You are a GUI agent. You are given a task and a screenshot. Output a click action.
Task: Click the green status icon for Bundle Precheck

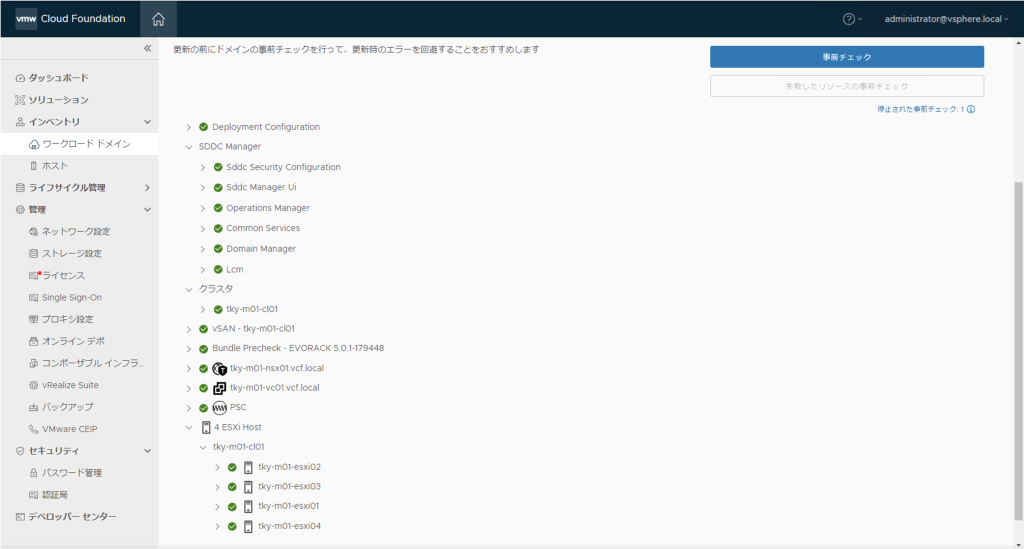point(204,349)
